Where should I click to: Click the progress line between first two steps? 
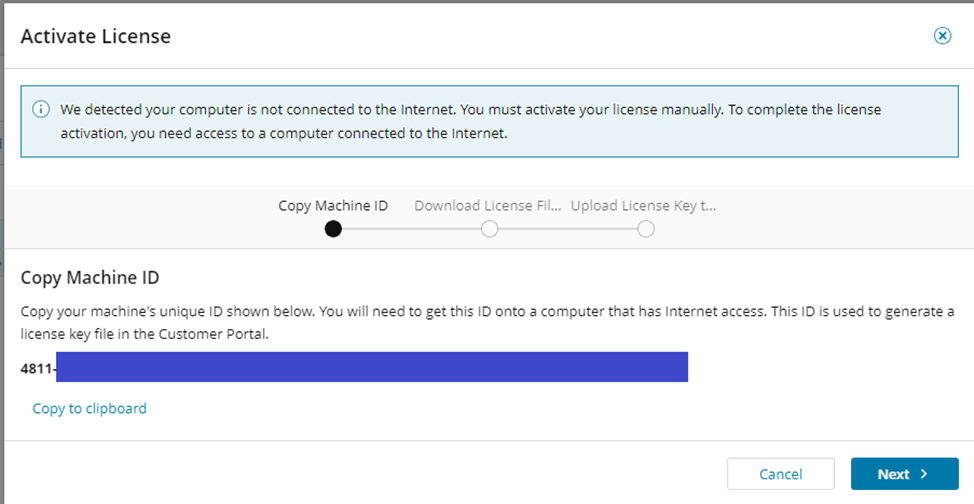[411, 229]
